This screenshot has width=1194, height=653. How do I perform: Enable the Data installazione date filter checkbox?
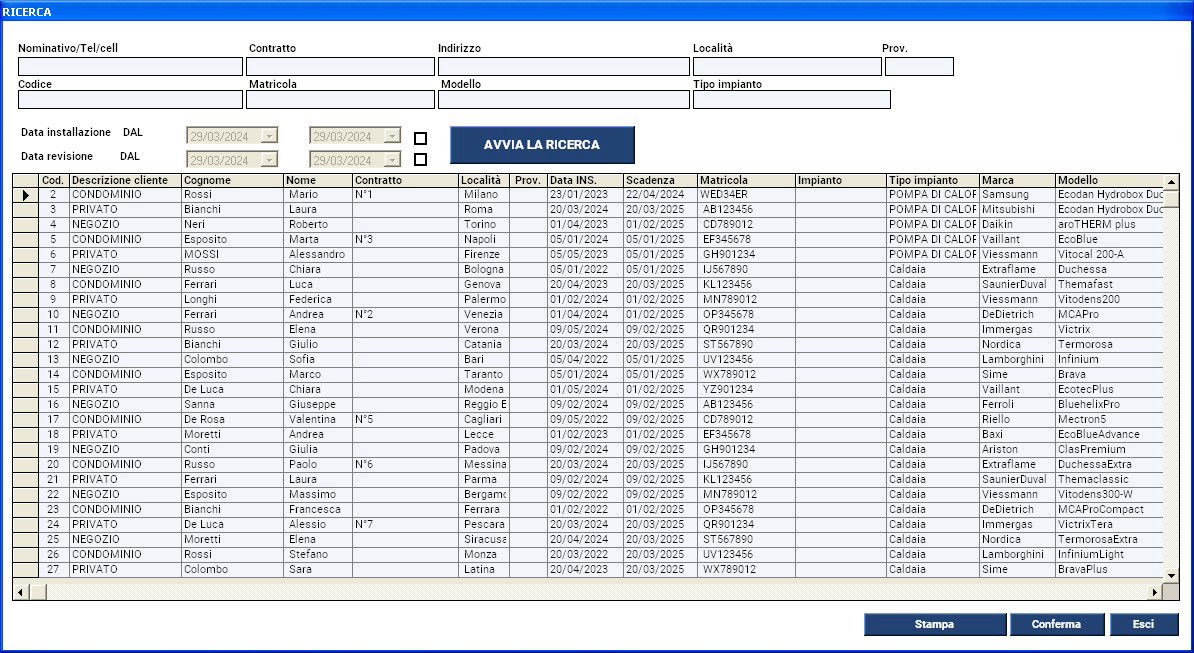[x=420, y=138]
